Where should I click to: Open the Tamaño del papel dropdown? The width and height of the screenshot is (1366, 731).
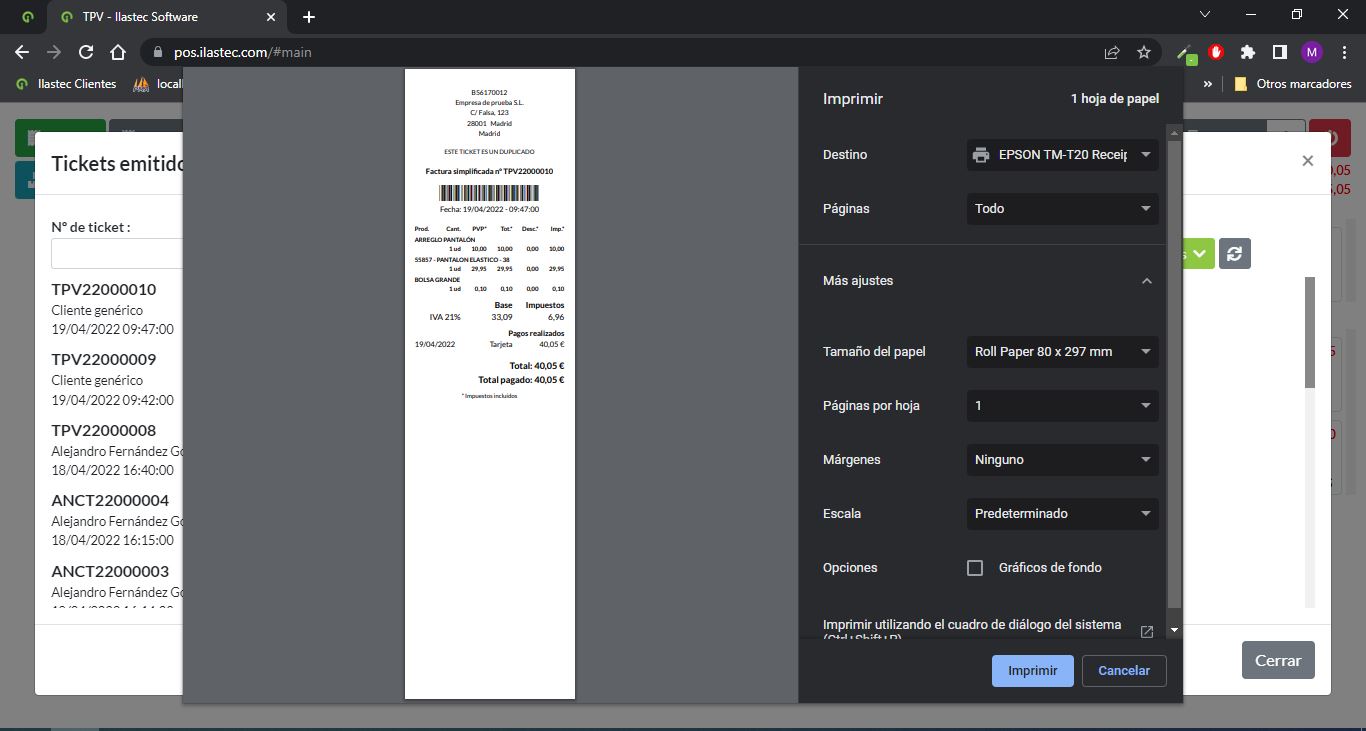pyautogui.click(x=1062, y=352)
